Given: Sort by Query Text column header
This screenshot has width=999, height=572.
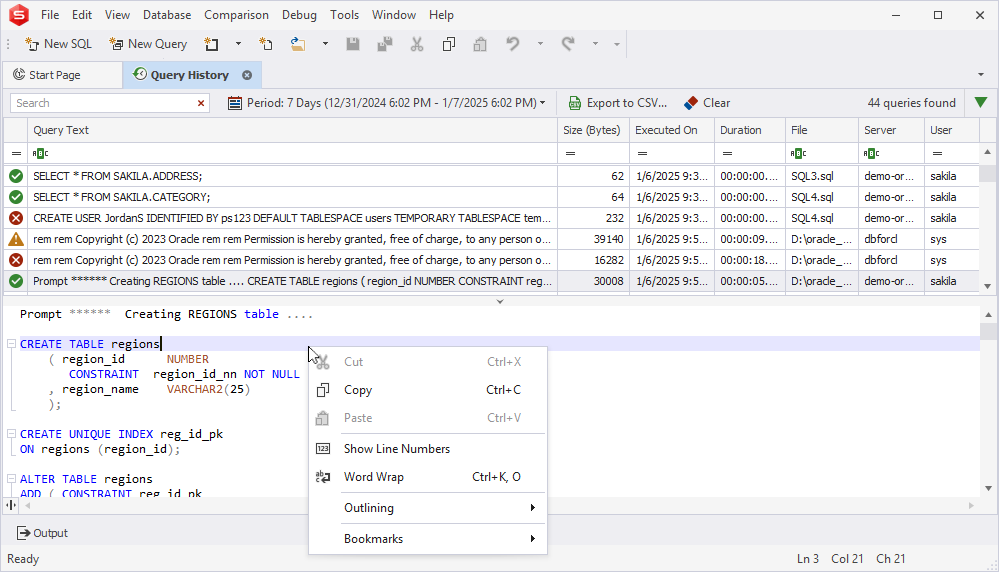Looking at the screenshot, I should [292, 130].
